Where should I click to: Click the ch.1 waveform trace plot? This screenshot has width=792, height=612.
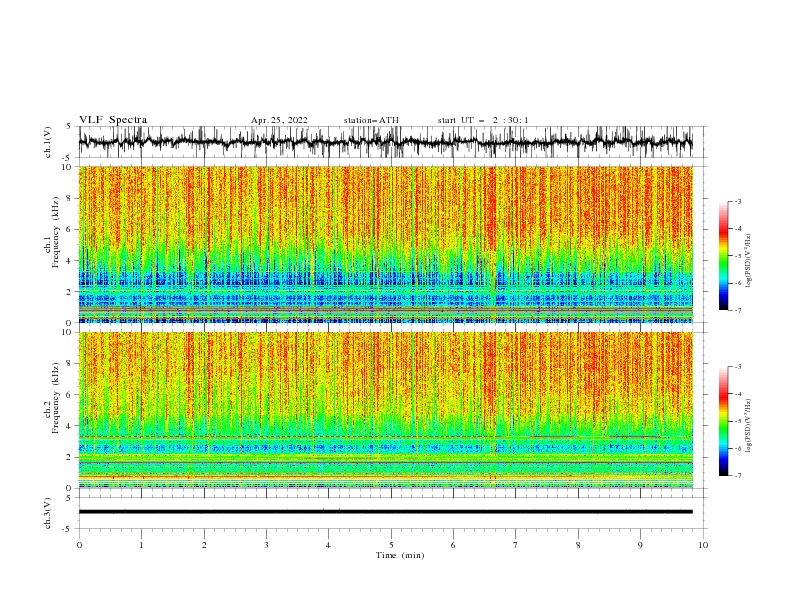[x=385, y=142]
